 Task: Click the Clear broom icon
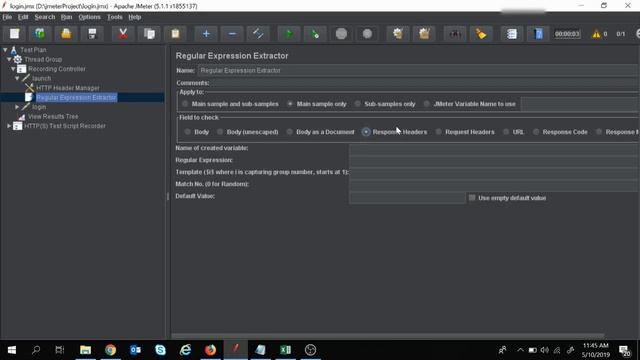[398, 34]
